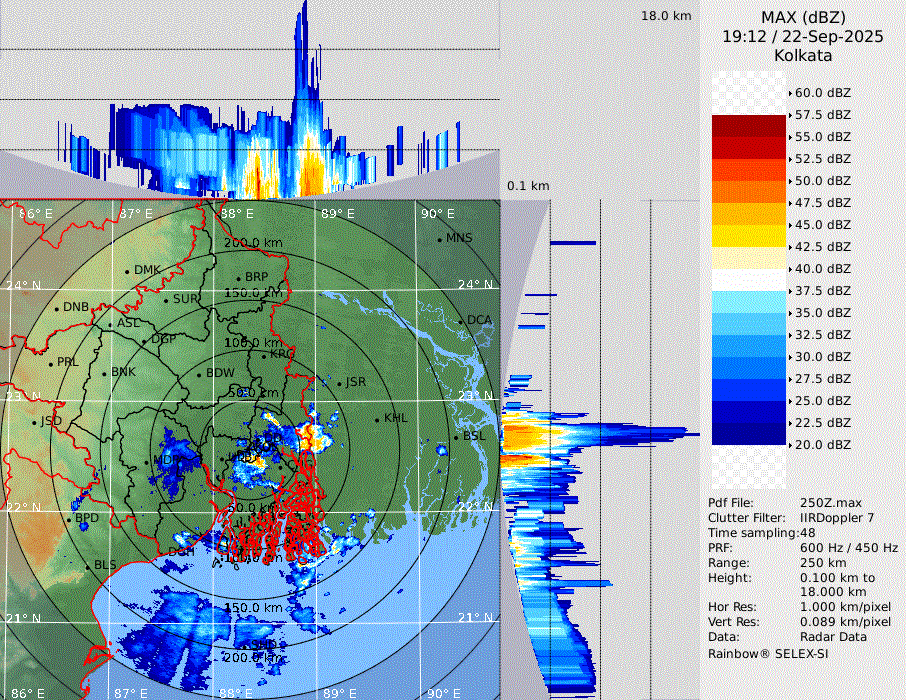This screenshot has height=700, width=906.
Task: Click the Kolkata radar site name
Action: (803, 56)
